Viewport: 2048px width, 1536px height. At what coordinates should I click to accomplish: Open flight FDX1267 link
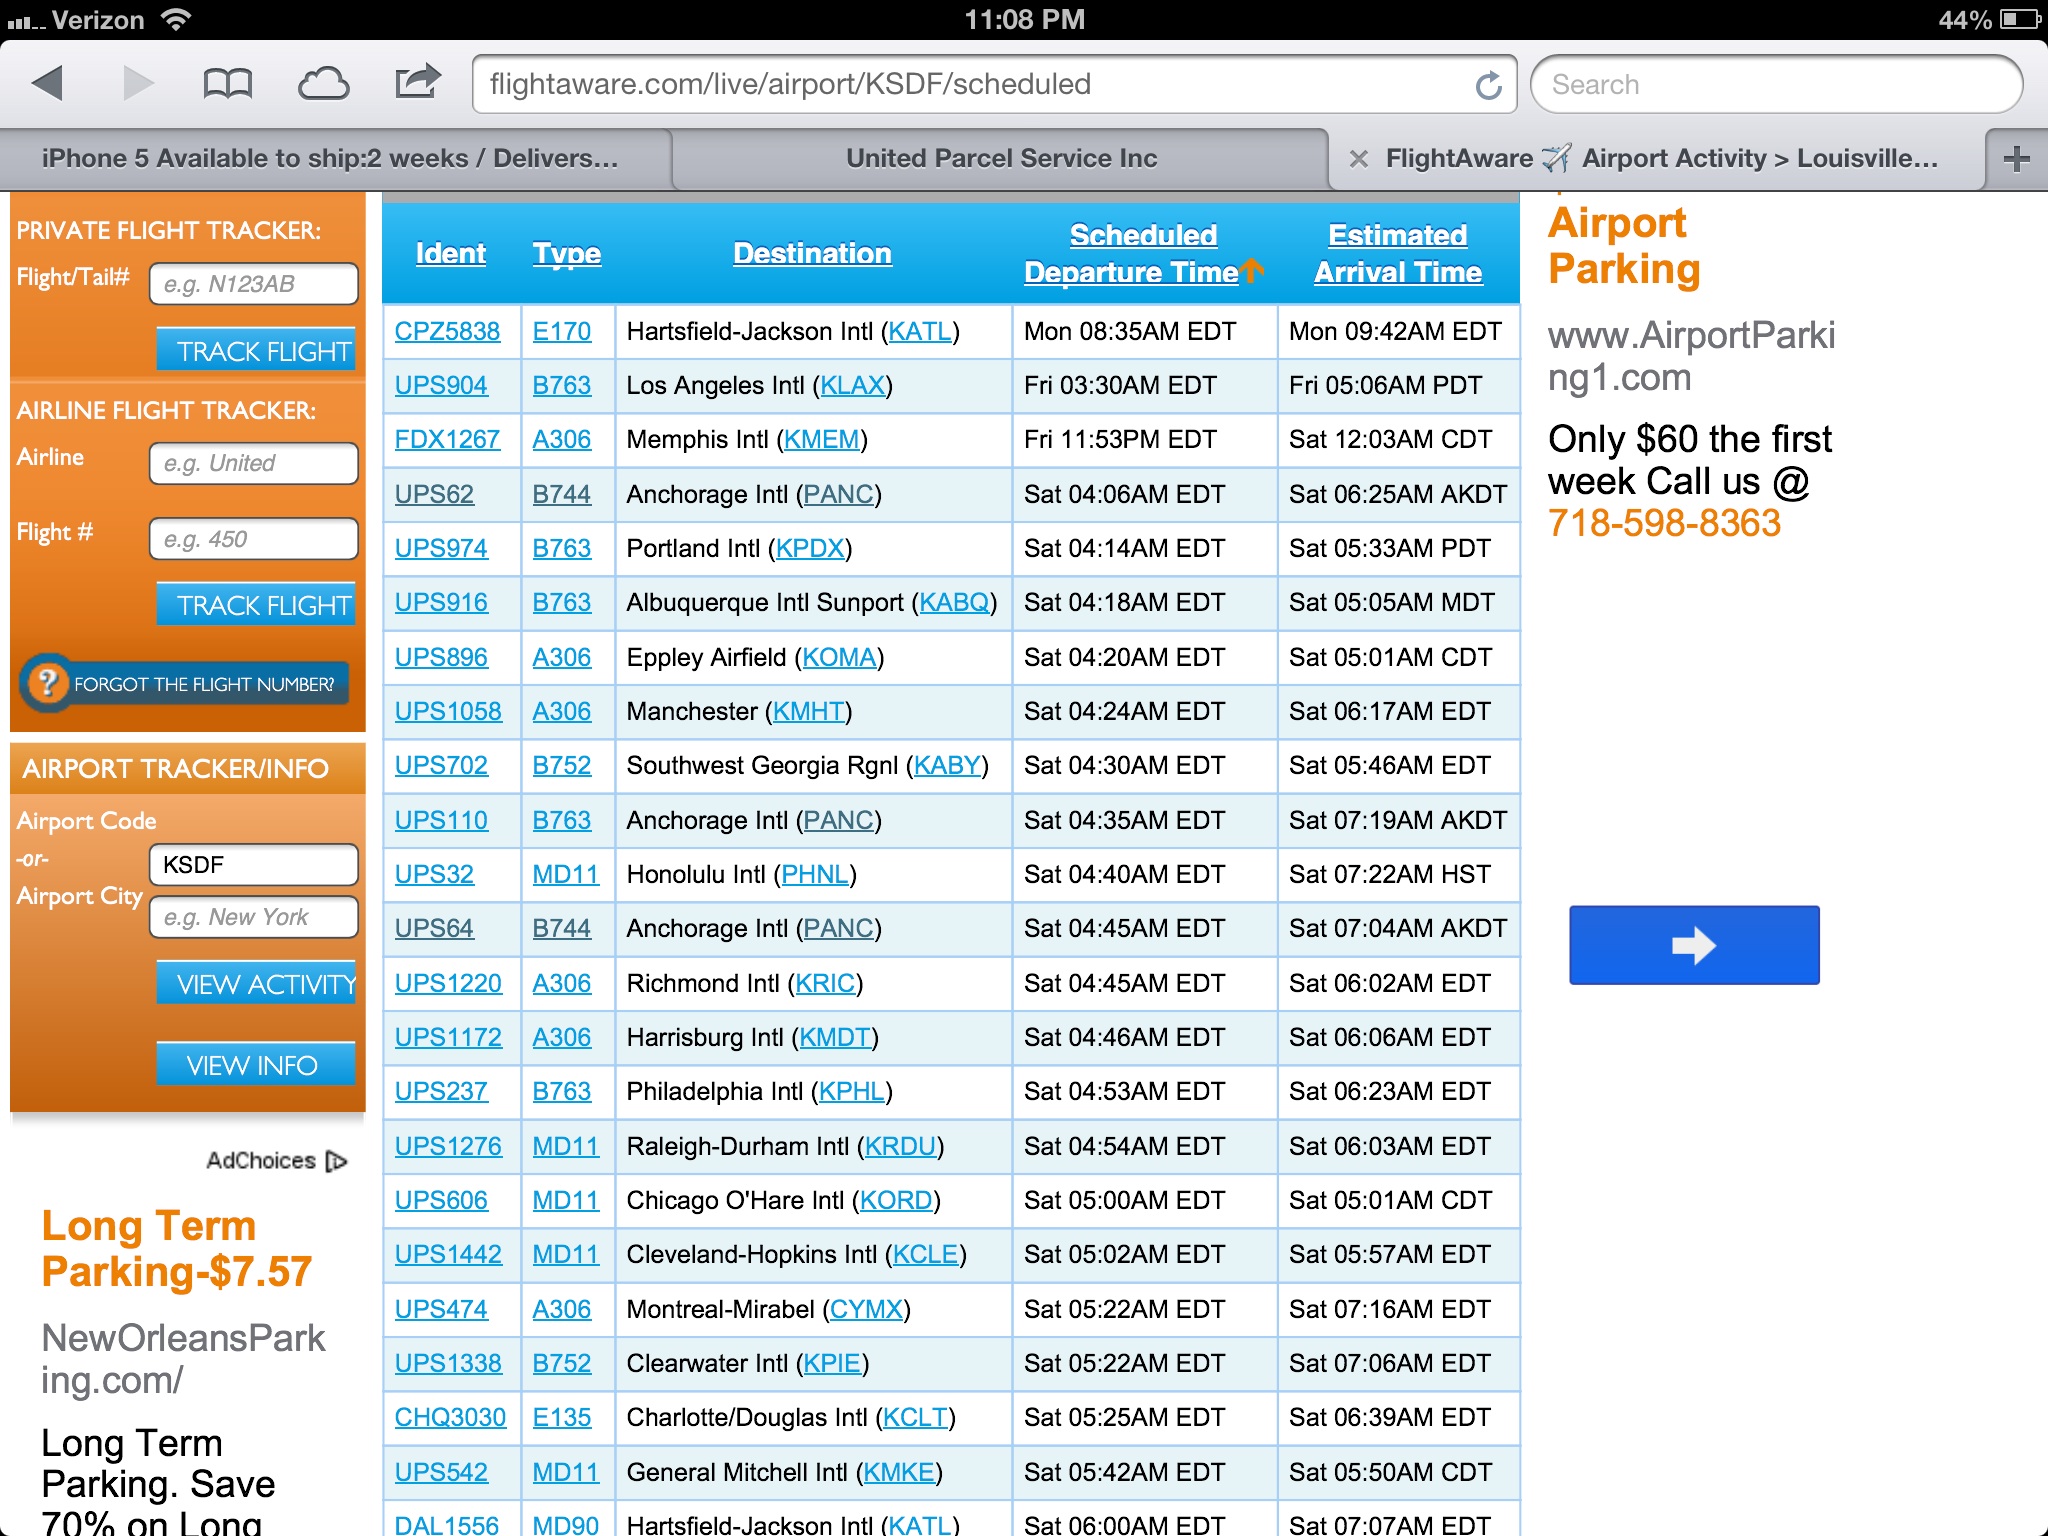[x=447, y=439]
